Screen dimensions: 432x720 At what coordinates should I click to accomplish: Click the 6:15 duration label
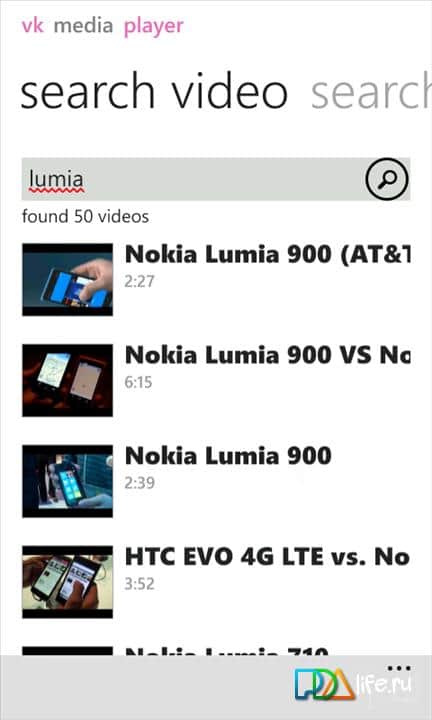[138, 382]
